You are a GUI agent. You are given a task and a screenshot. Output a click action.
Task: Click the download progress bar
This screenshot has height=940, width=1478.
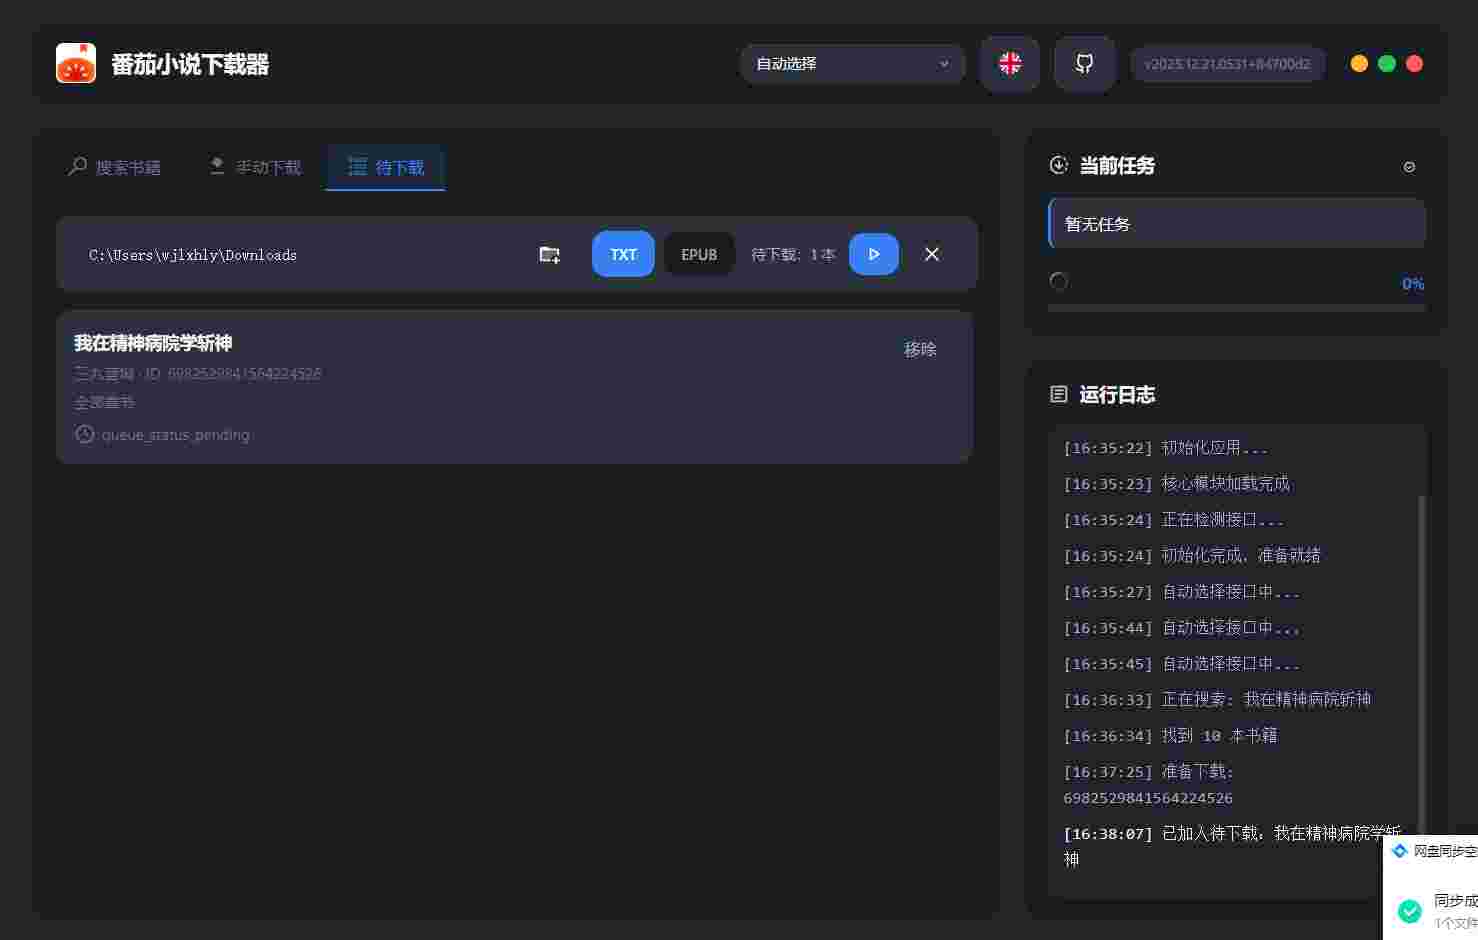pyautogui.click(x=1236, y=308)
